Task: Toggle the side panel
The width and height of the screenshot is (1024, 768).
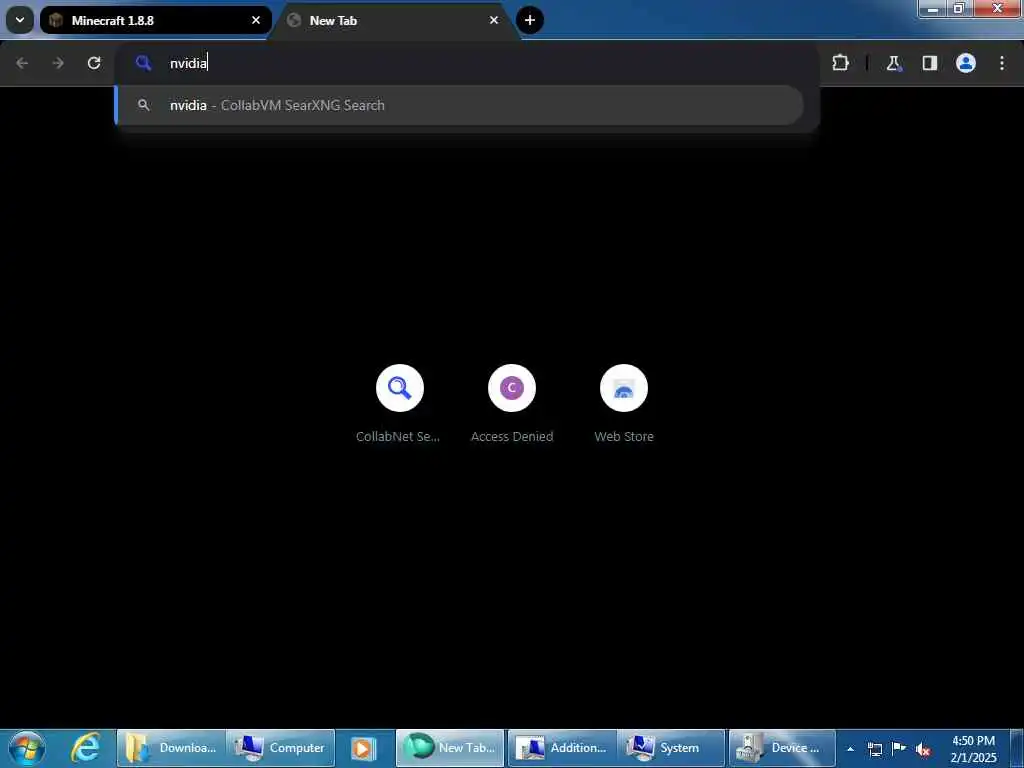Action: [929, 63]
